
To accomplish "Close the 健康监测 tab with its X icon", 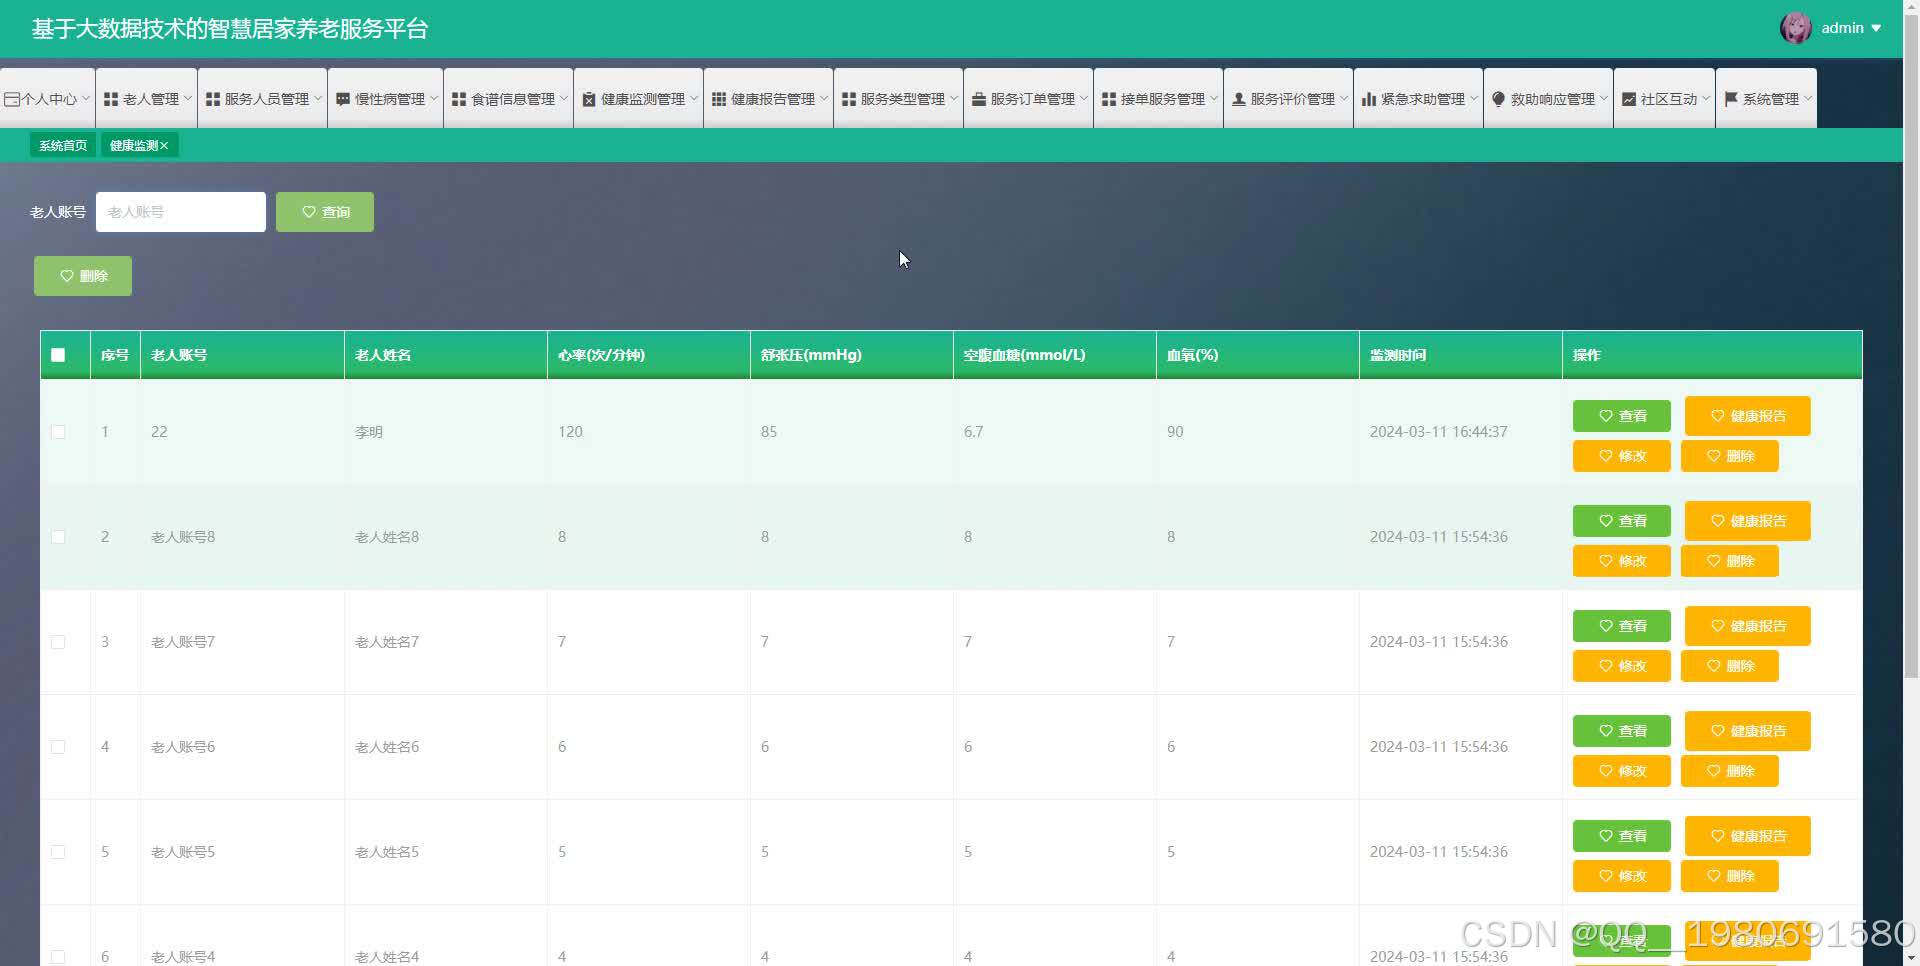I will pos(165,146).
